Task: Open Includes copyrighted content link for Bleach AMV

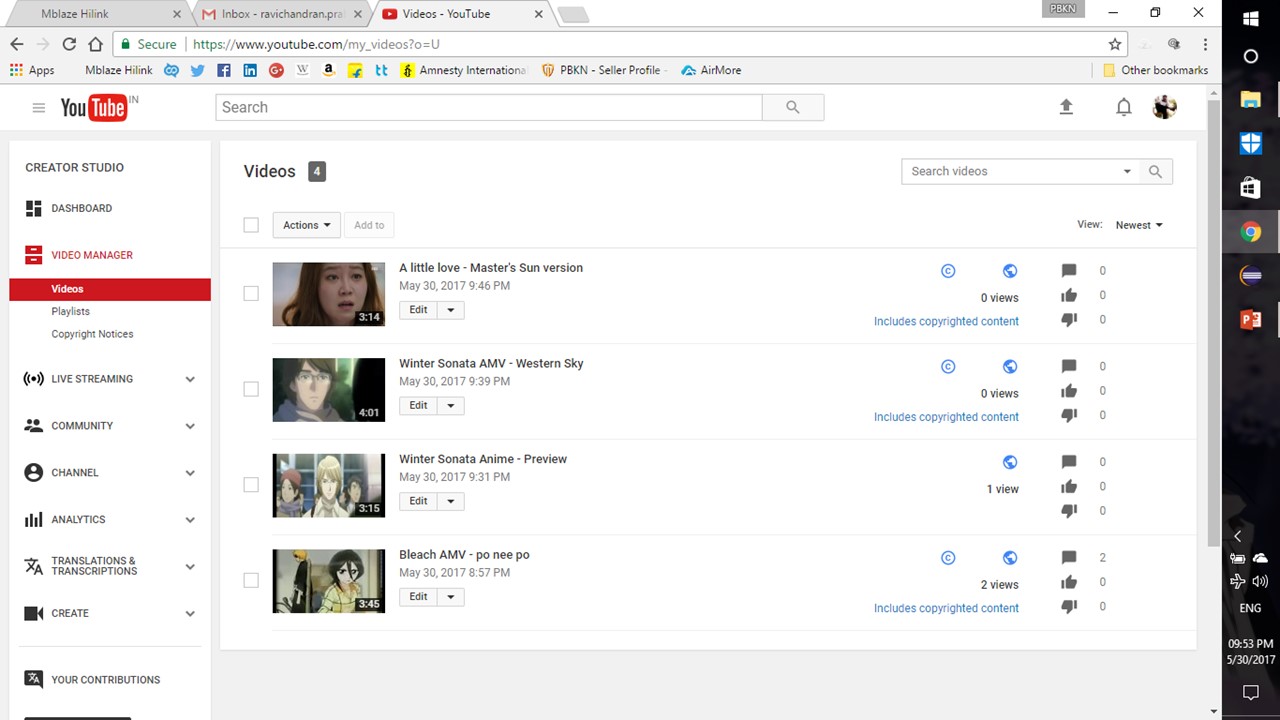Action: coord(946,608)
